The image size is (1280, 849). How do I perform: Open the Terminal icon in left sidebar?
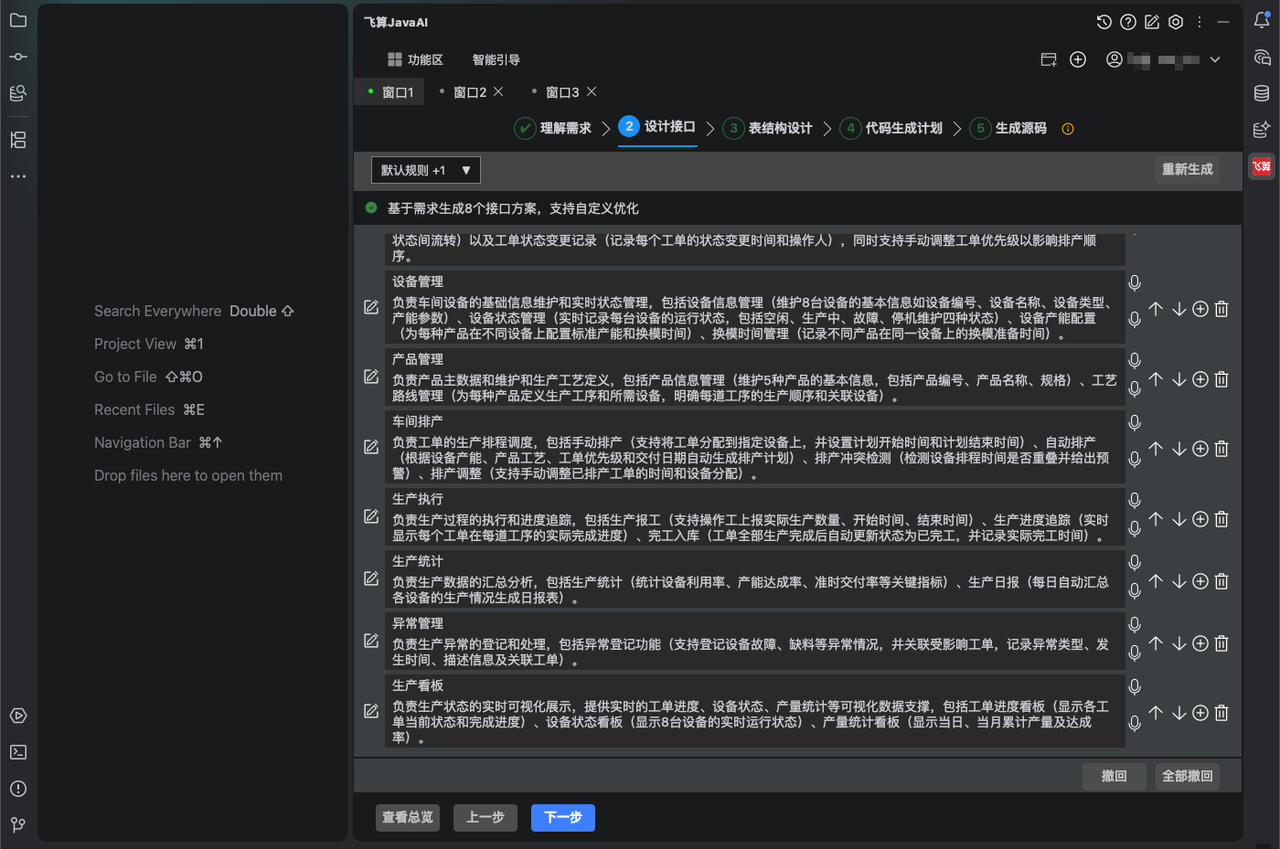click(18, 752)
